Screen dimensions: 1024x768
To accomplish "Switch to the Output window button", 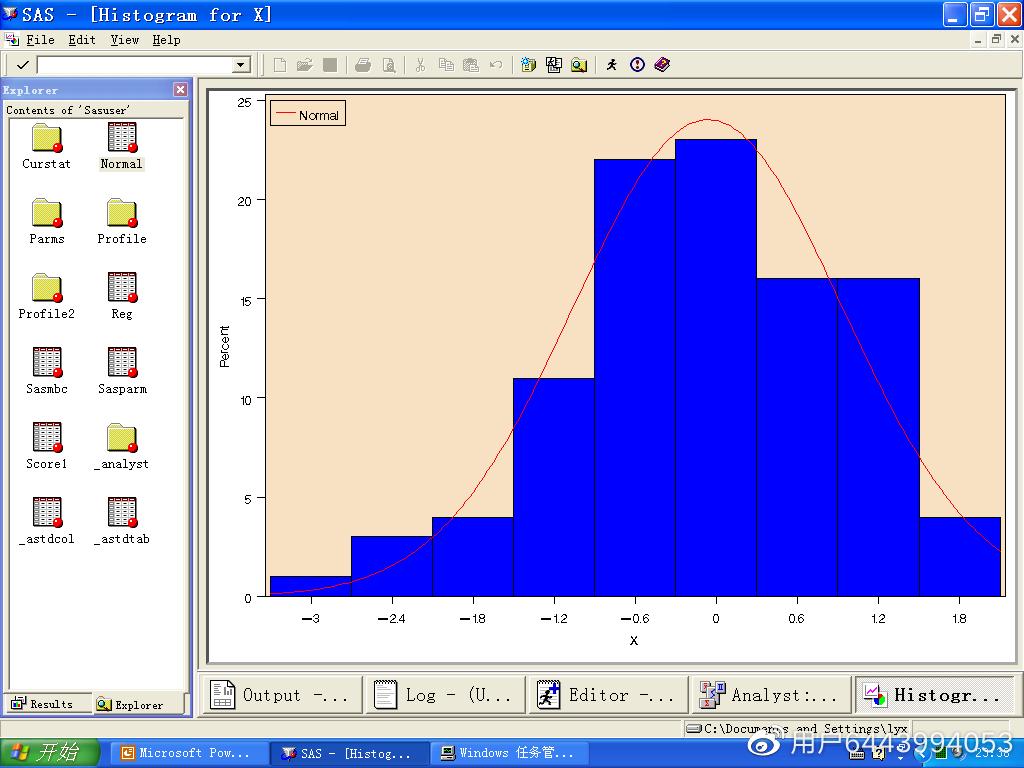I will [x=280, y=695].
